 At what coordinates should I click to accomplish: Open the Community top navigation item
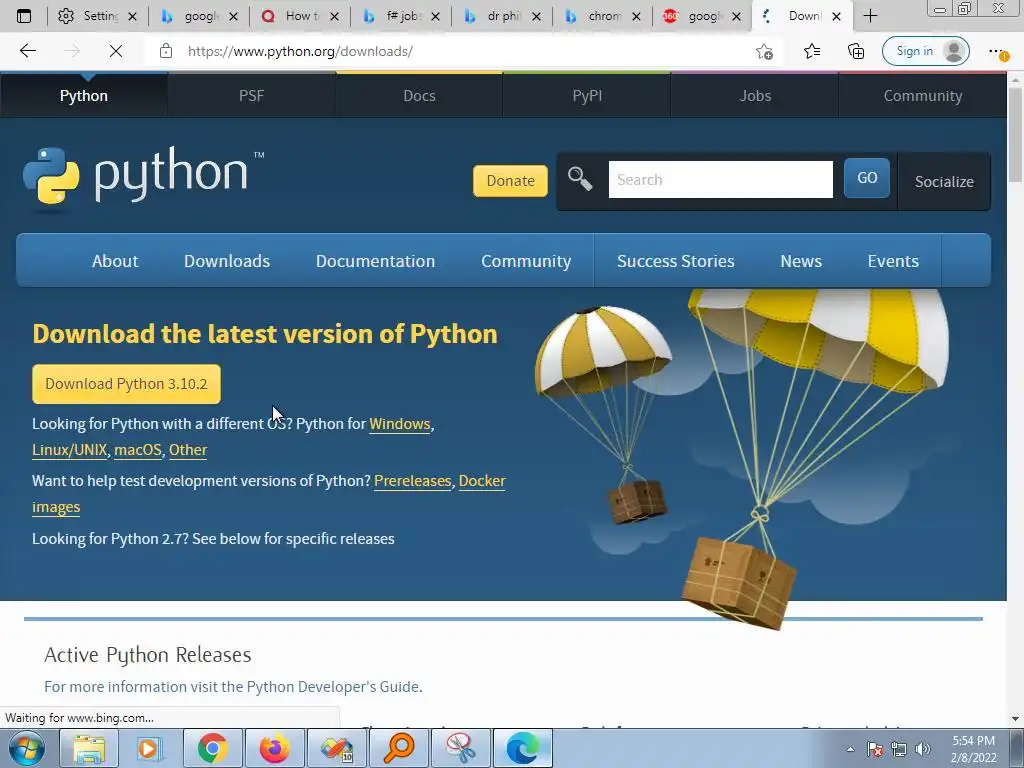(x=923, y=95)
